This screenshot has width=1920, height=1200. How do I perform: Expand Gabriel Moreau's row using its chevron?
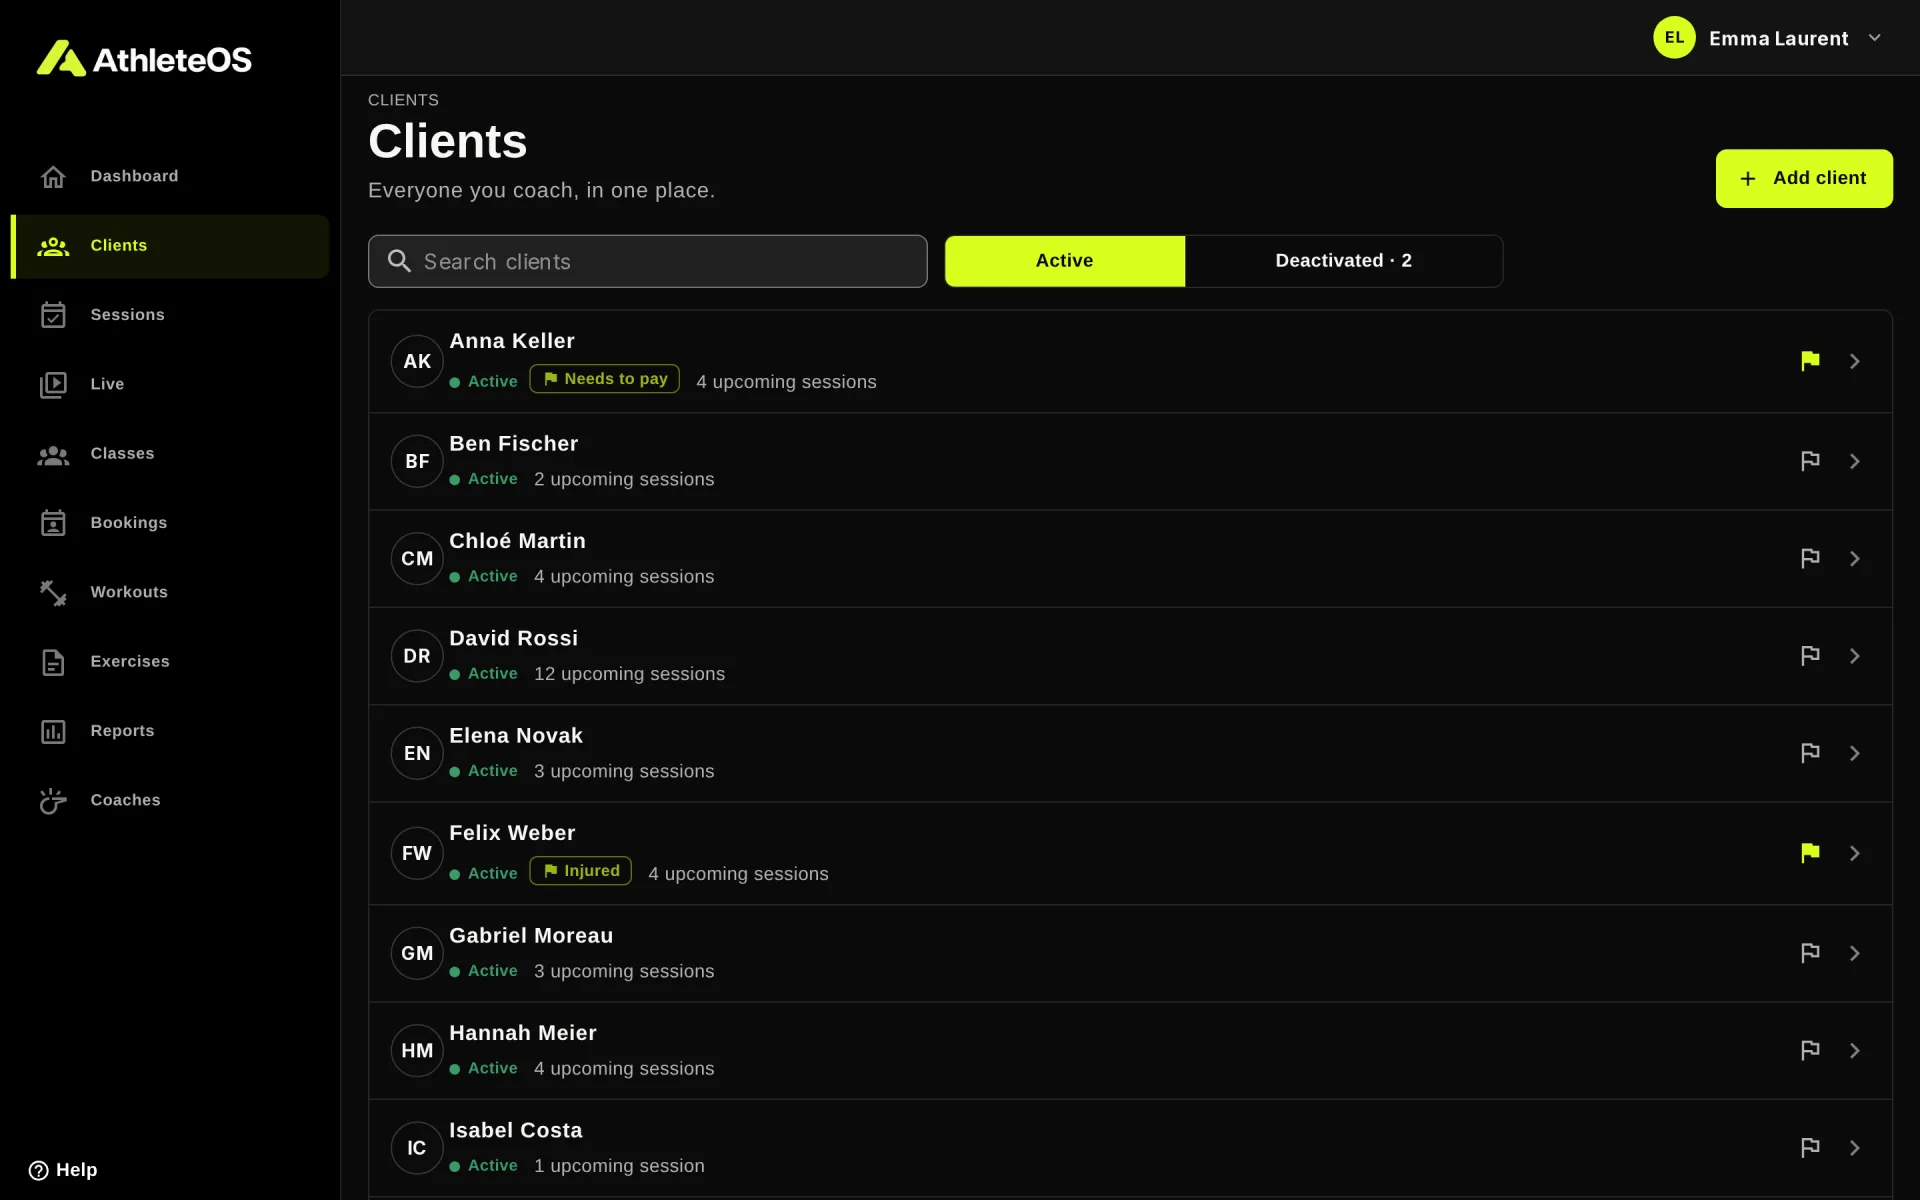(1855, 953)
